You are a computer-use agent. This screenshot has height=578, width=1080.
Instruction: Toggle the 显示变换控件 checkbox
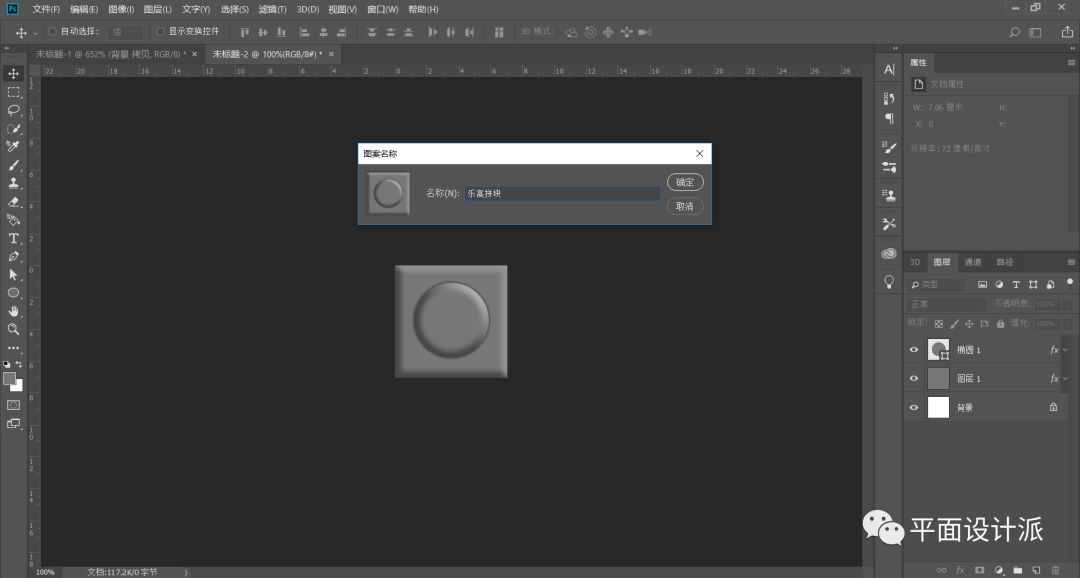tap(160, 31)
